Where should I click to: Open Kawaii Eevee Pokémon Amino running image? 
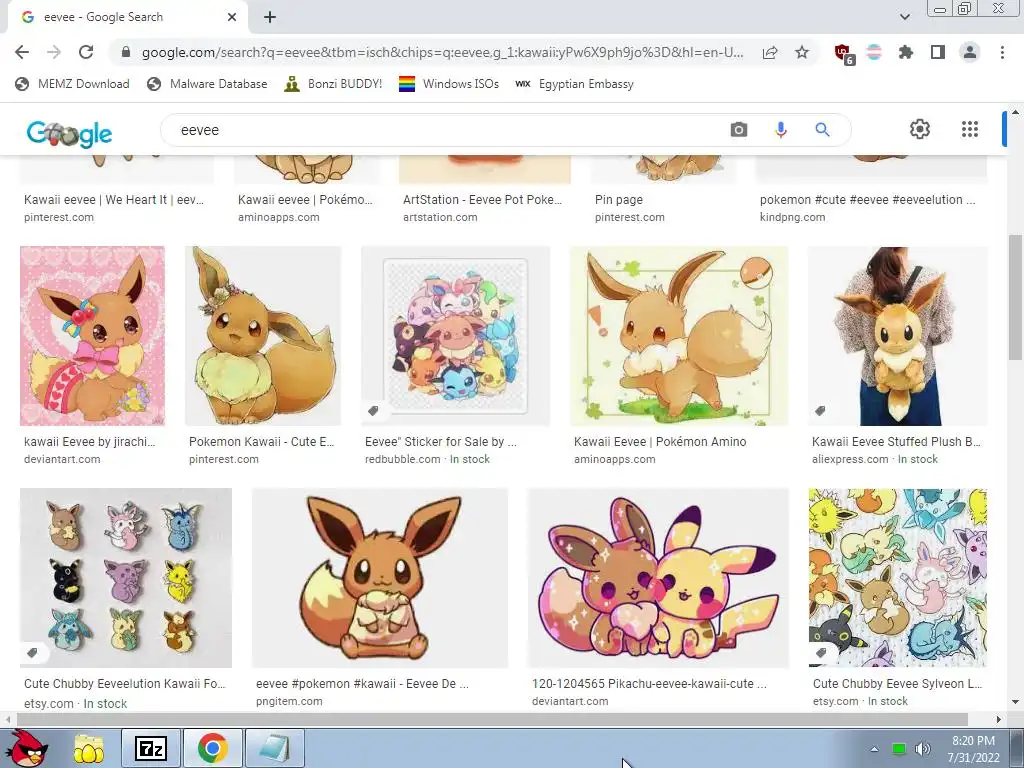pos(679,336)
